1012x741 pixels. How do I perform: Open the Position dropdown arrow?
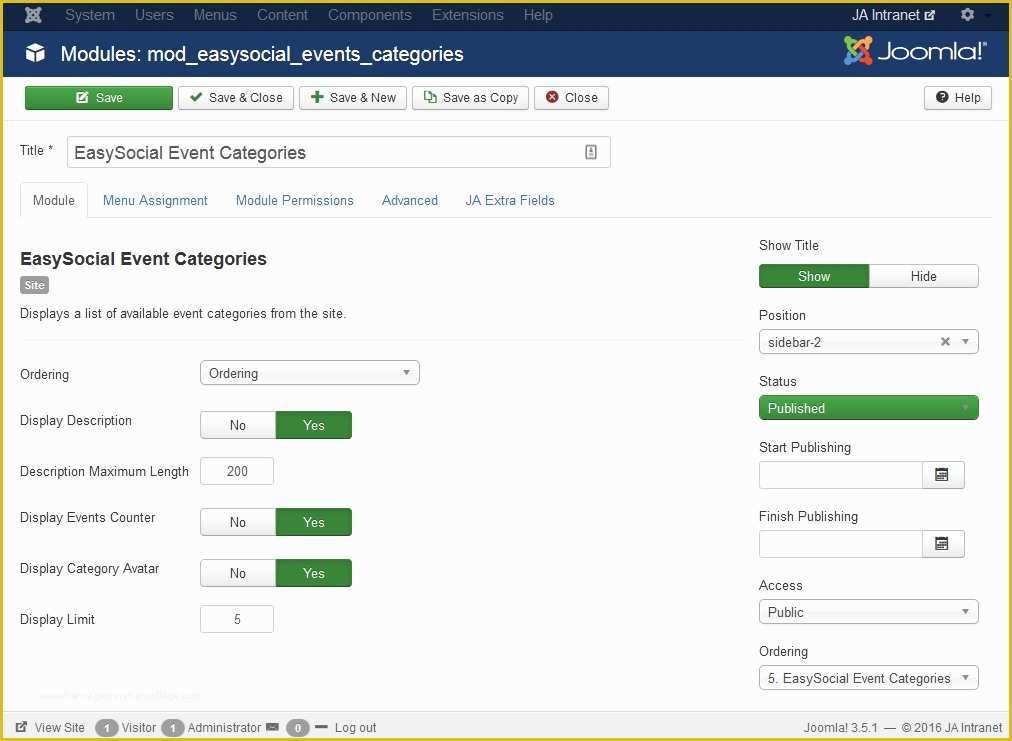pos(965,341)
